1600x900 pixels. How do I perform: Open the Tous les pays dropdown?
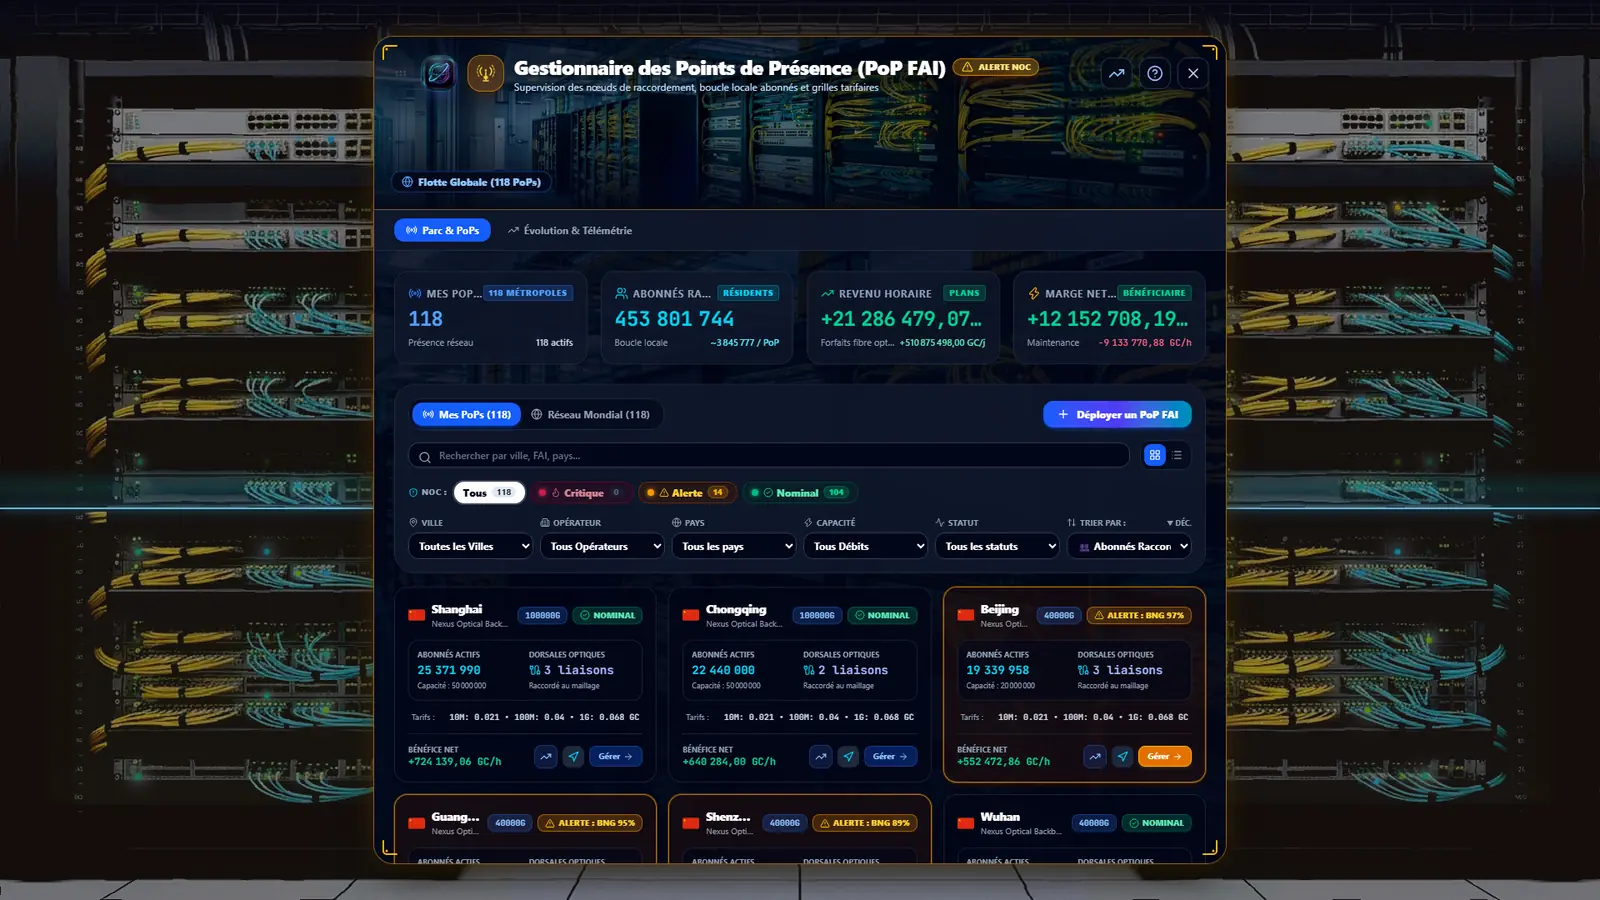coord(734,546)
